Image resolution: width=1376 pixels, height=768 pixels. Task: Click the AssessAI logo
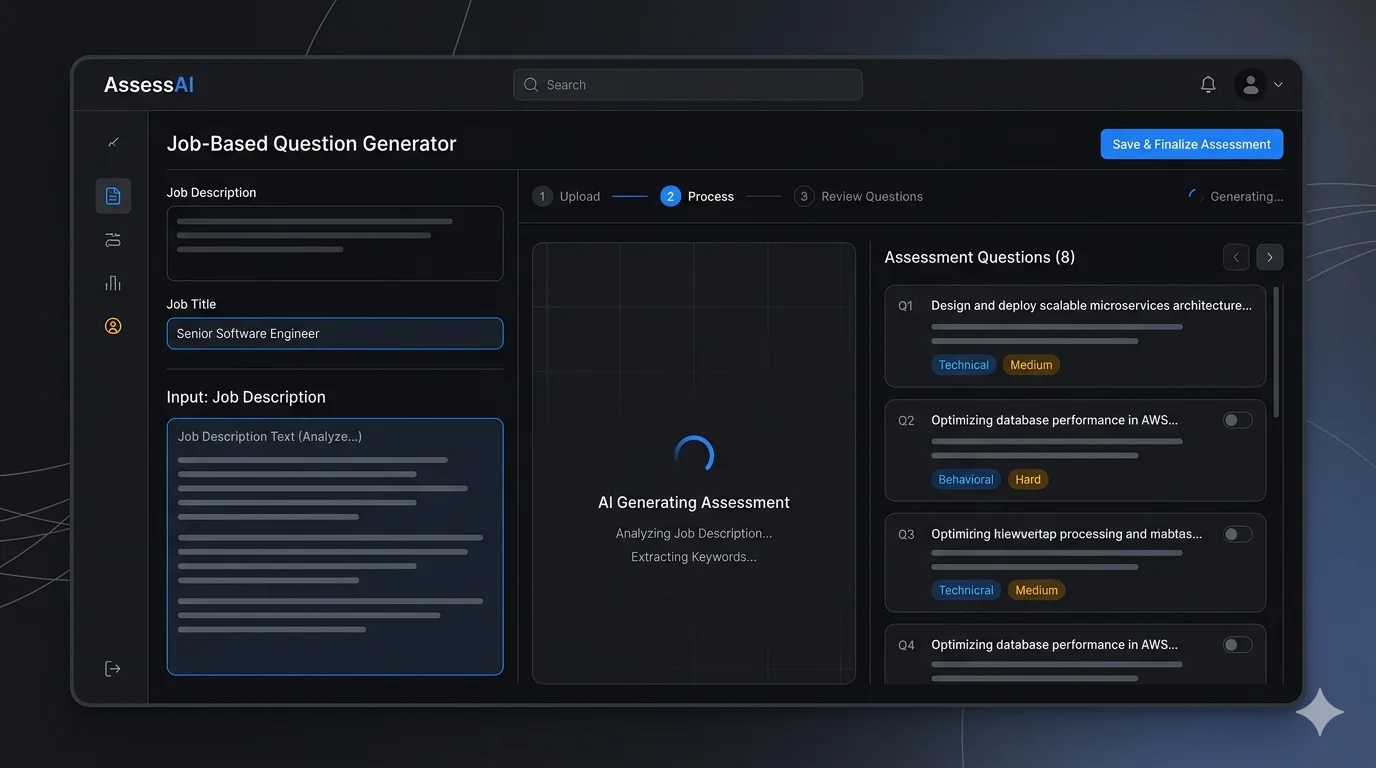coord(149,85)
